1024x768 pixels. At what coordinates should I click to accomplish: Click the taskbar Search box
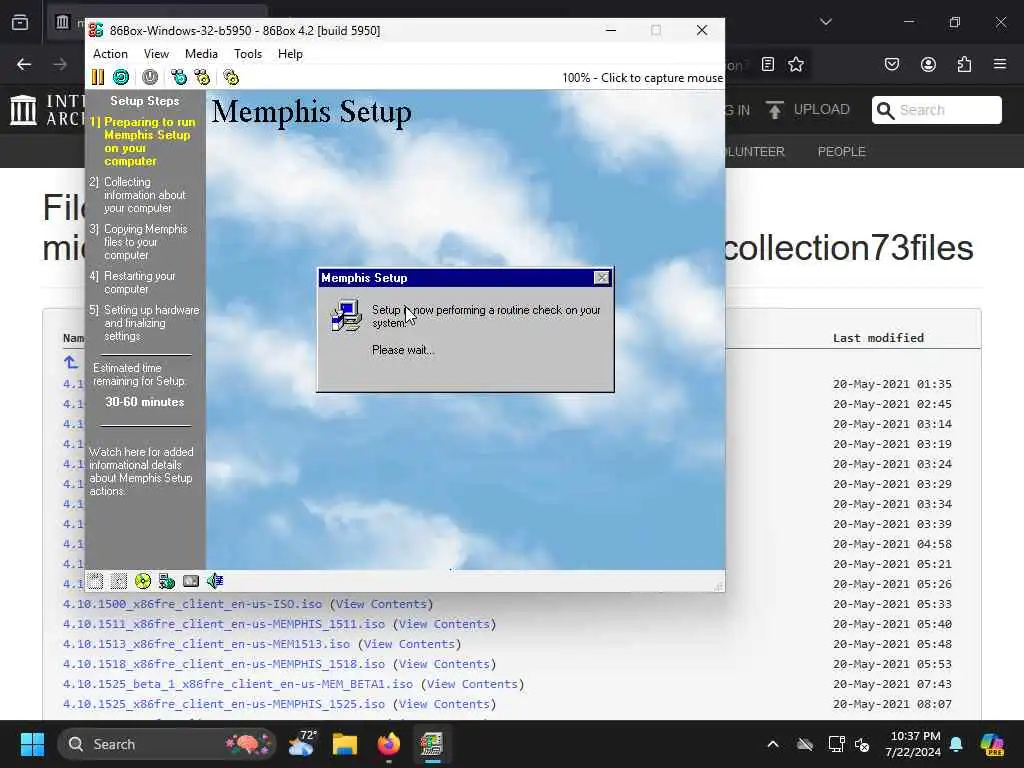click(167, 744)
